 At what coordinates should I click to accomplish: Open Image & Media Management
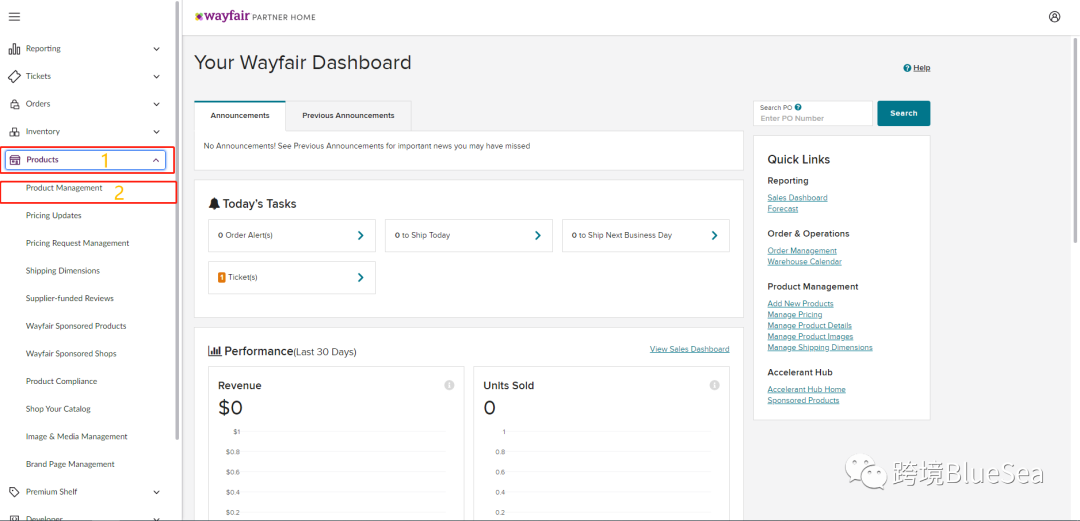pos(76,436)
